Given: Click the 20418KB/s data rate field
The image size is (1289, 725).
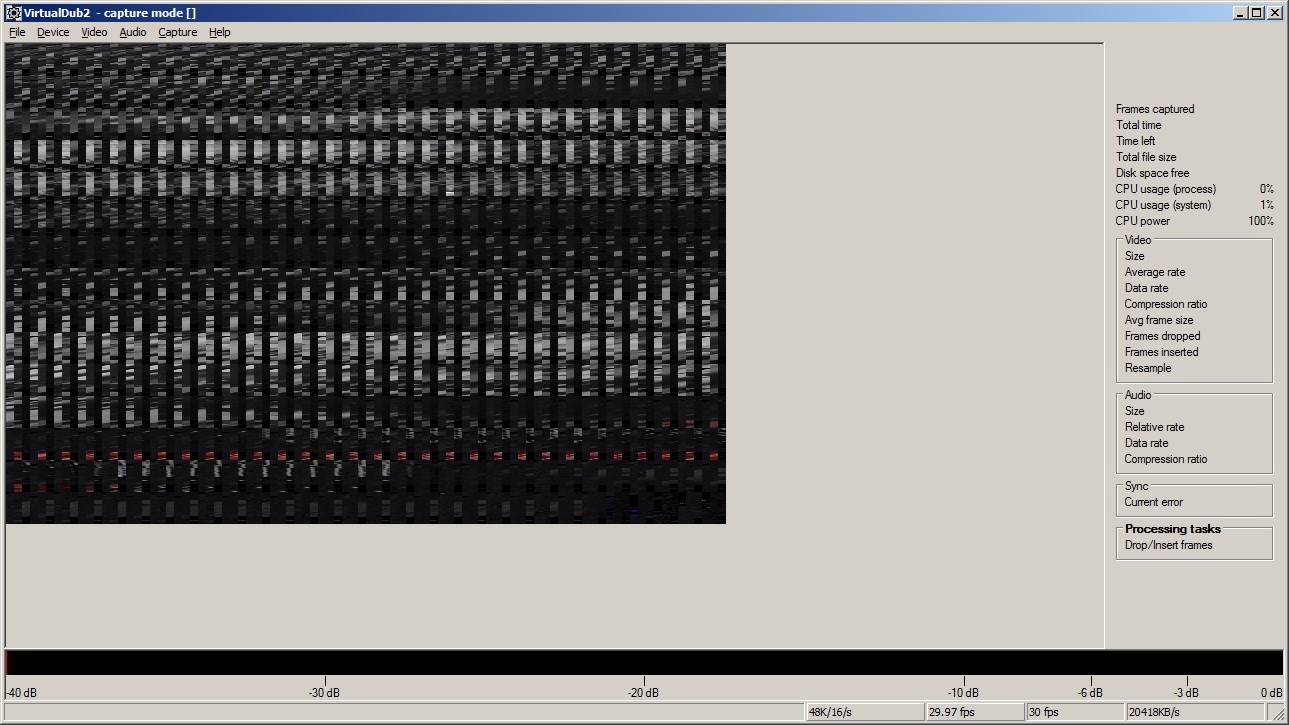Looking at the screenshot, I should pos(1195,712).
